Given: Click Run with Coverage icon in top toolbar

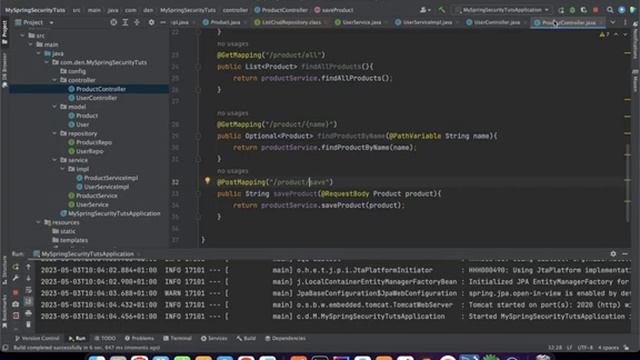Looking at the screenshot, I should [584, 10].
